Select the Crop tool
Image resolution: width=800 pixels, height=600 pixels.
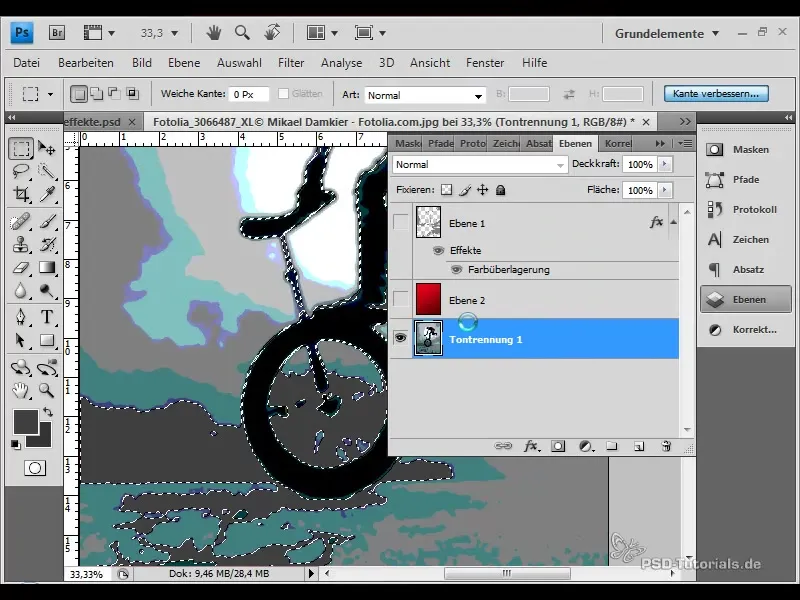[21, 194]
